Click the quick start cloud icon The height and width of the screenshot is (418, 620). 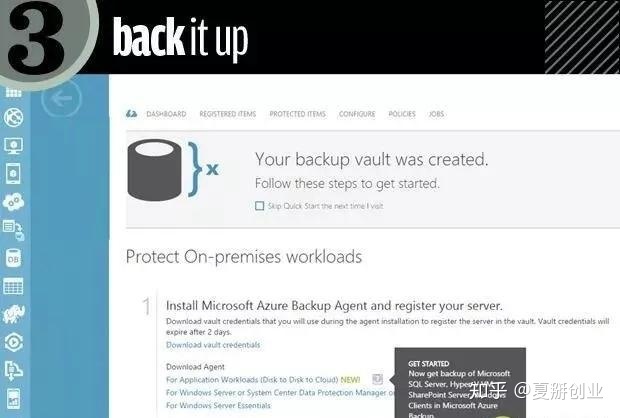pos(131,114)
